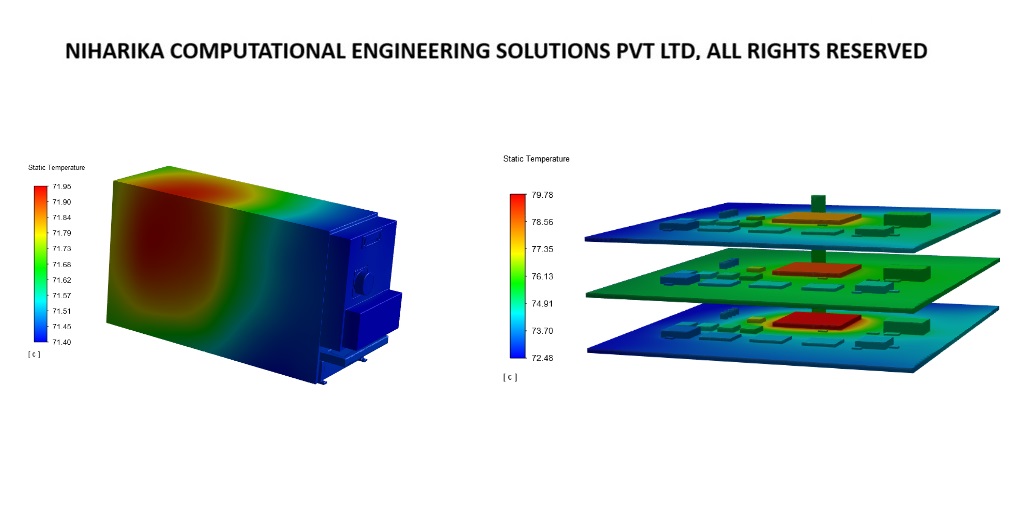
Task: Click the round connector on enclosure front panel
Action: click(x=363, y=283)
